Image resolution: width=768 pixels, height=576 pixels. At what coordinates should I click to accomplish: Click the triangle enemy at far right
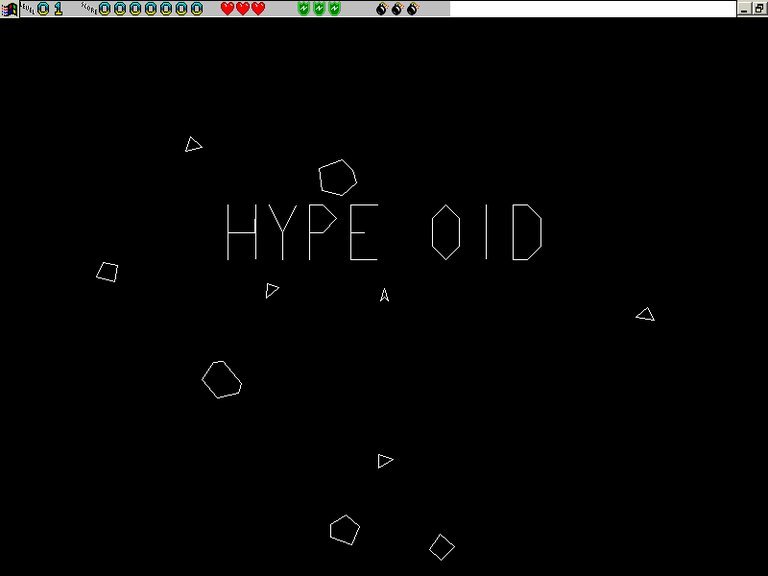tap(646, 314)
